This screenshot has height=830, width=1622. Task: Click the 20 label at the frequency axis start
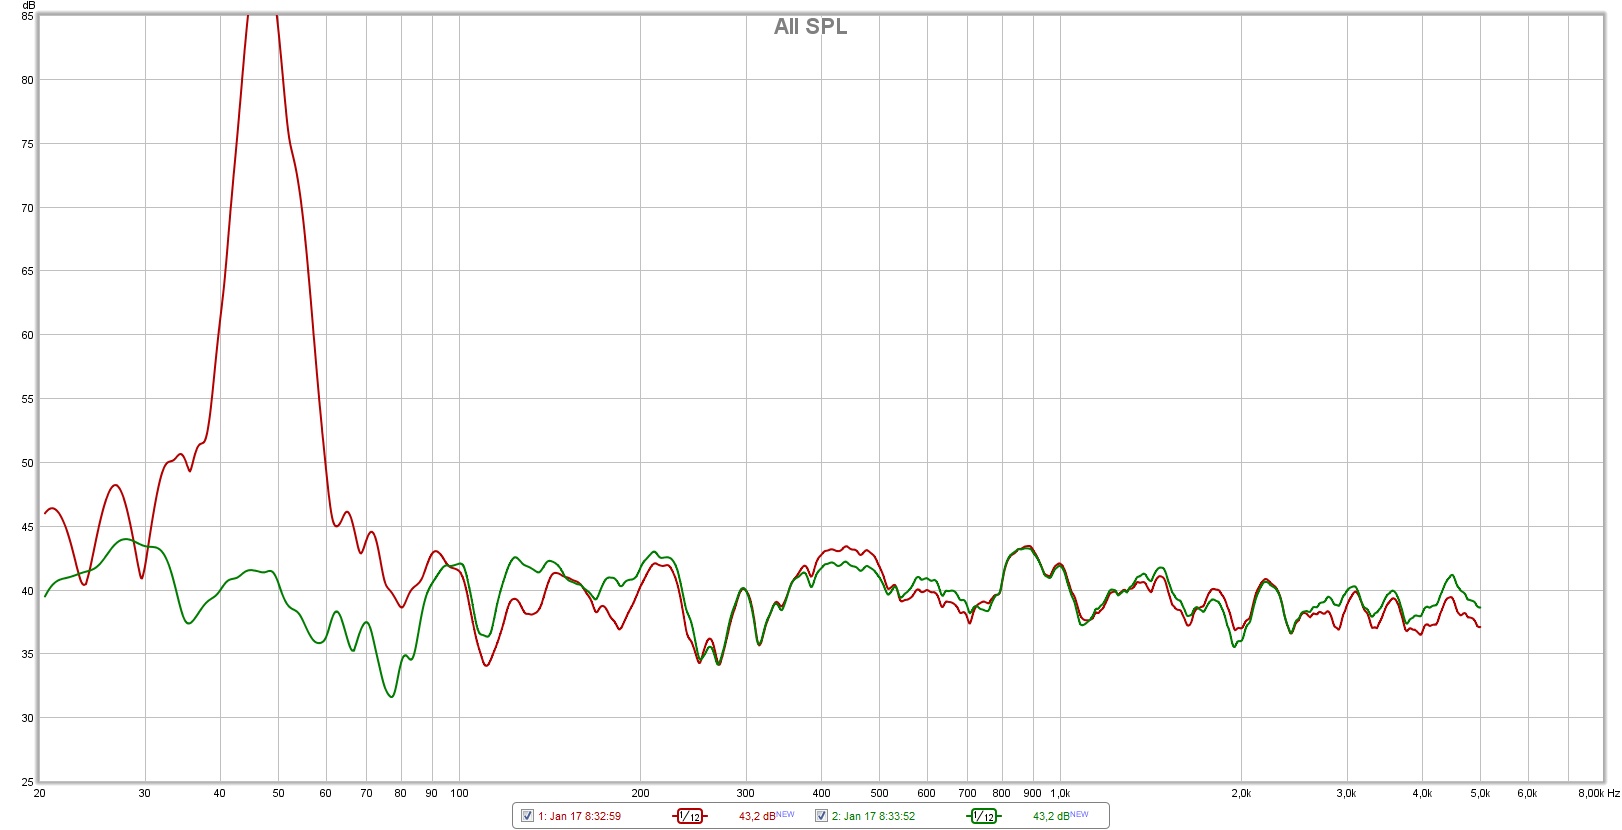40,793
